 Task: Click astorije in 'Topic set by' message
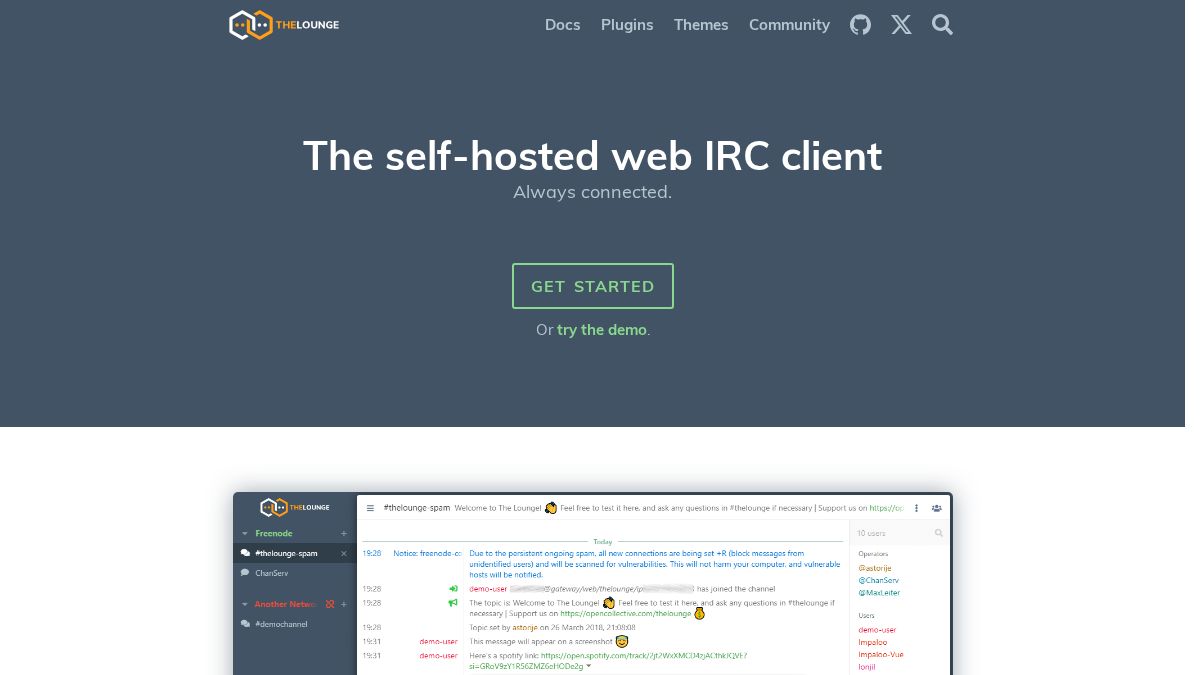pos(525,627)
